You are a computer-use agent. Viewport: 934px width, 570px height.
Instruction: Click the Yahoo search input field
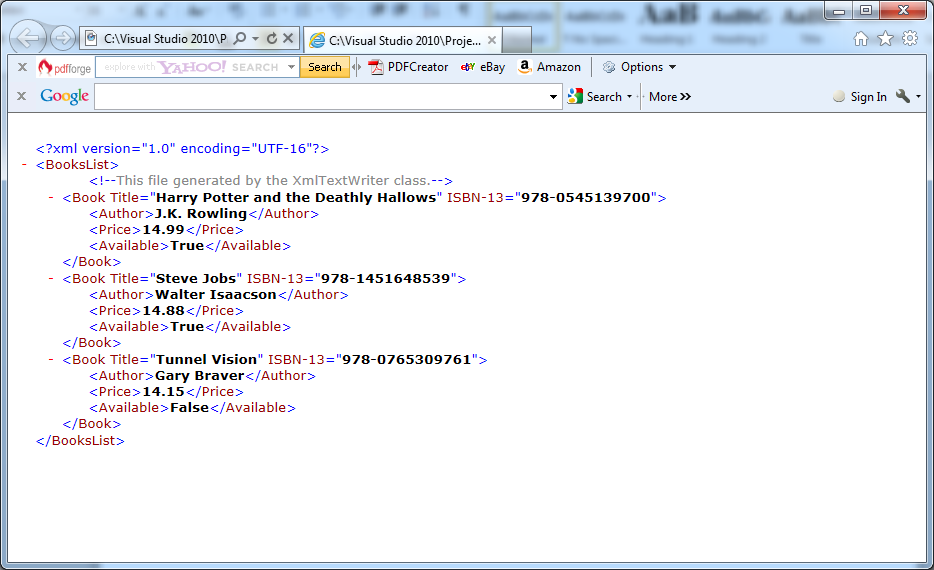coord(191,67)
